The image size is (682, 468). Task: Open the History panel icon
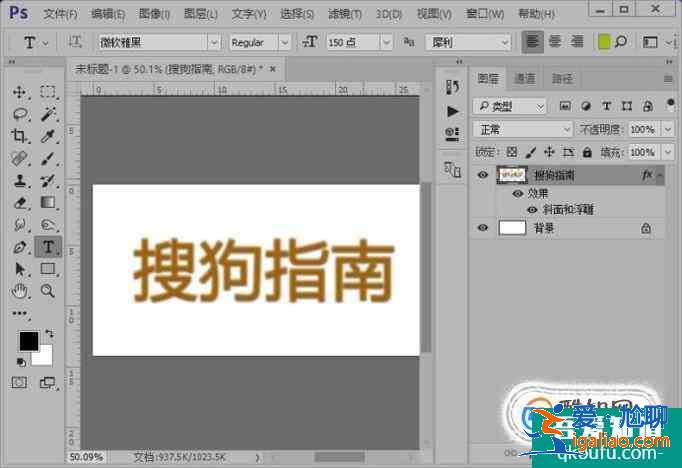pos(452,87)
